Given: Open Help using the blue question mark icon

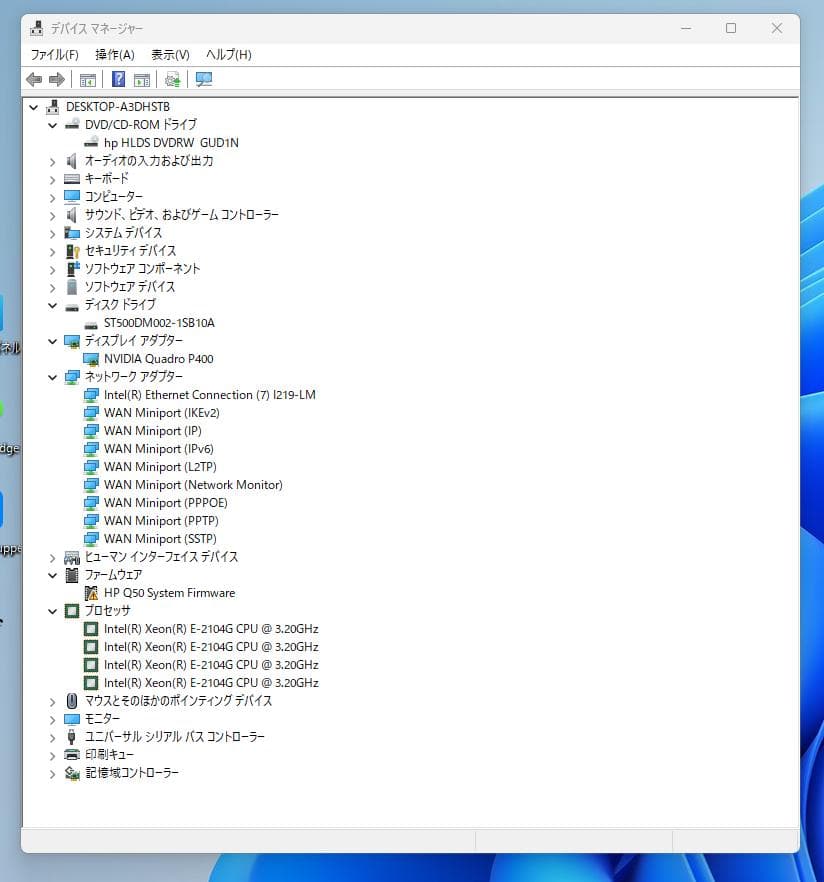Looking at the screenshot, I should pos(118,79).
